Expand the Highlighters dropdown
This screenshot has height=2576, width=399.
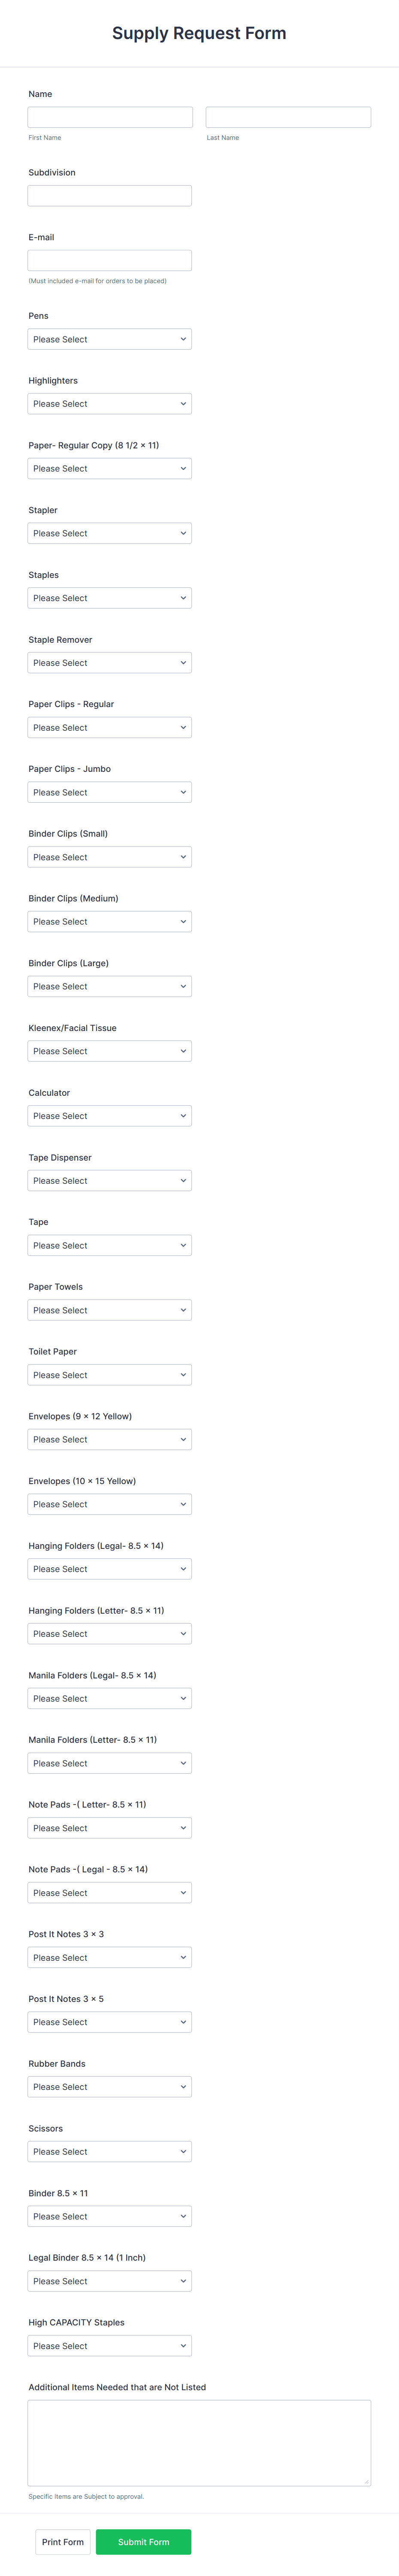[110, 404]
